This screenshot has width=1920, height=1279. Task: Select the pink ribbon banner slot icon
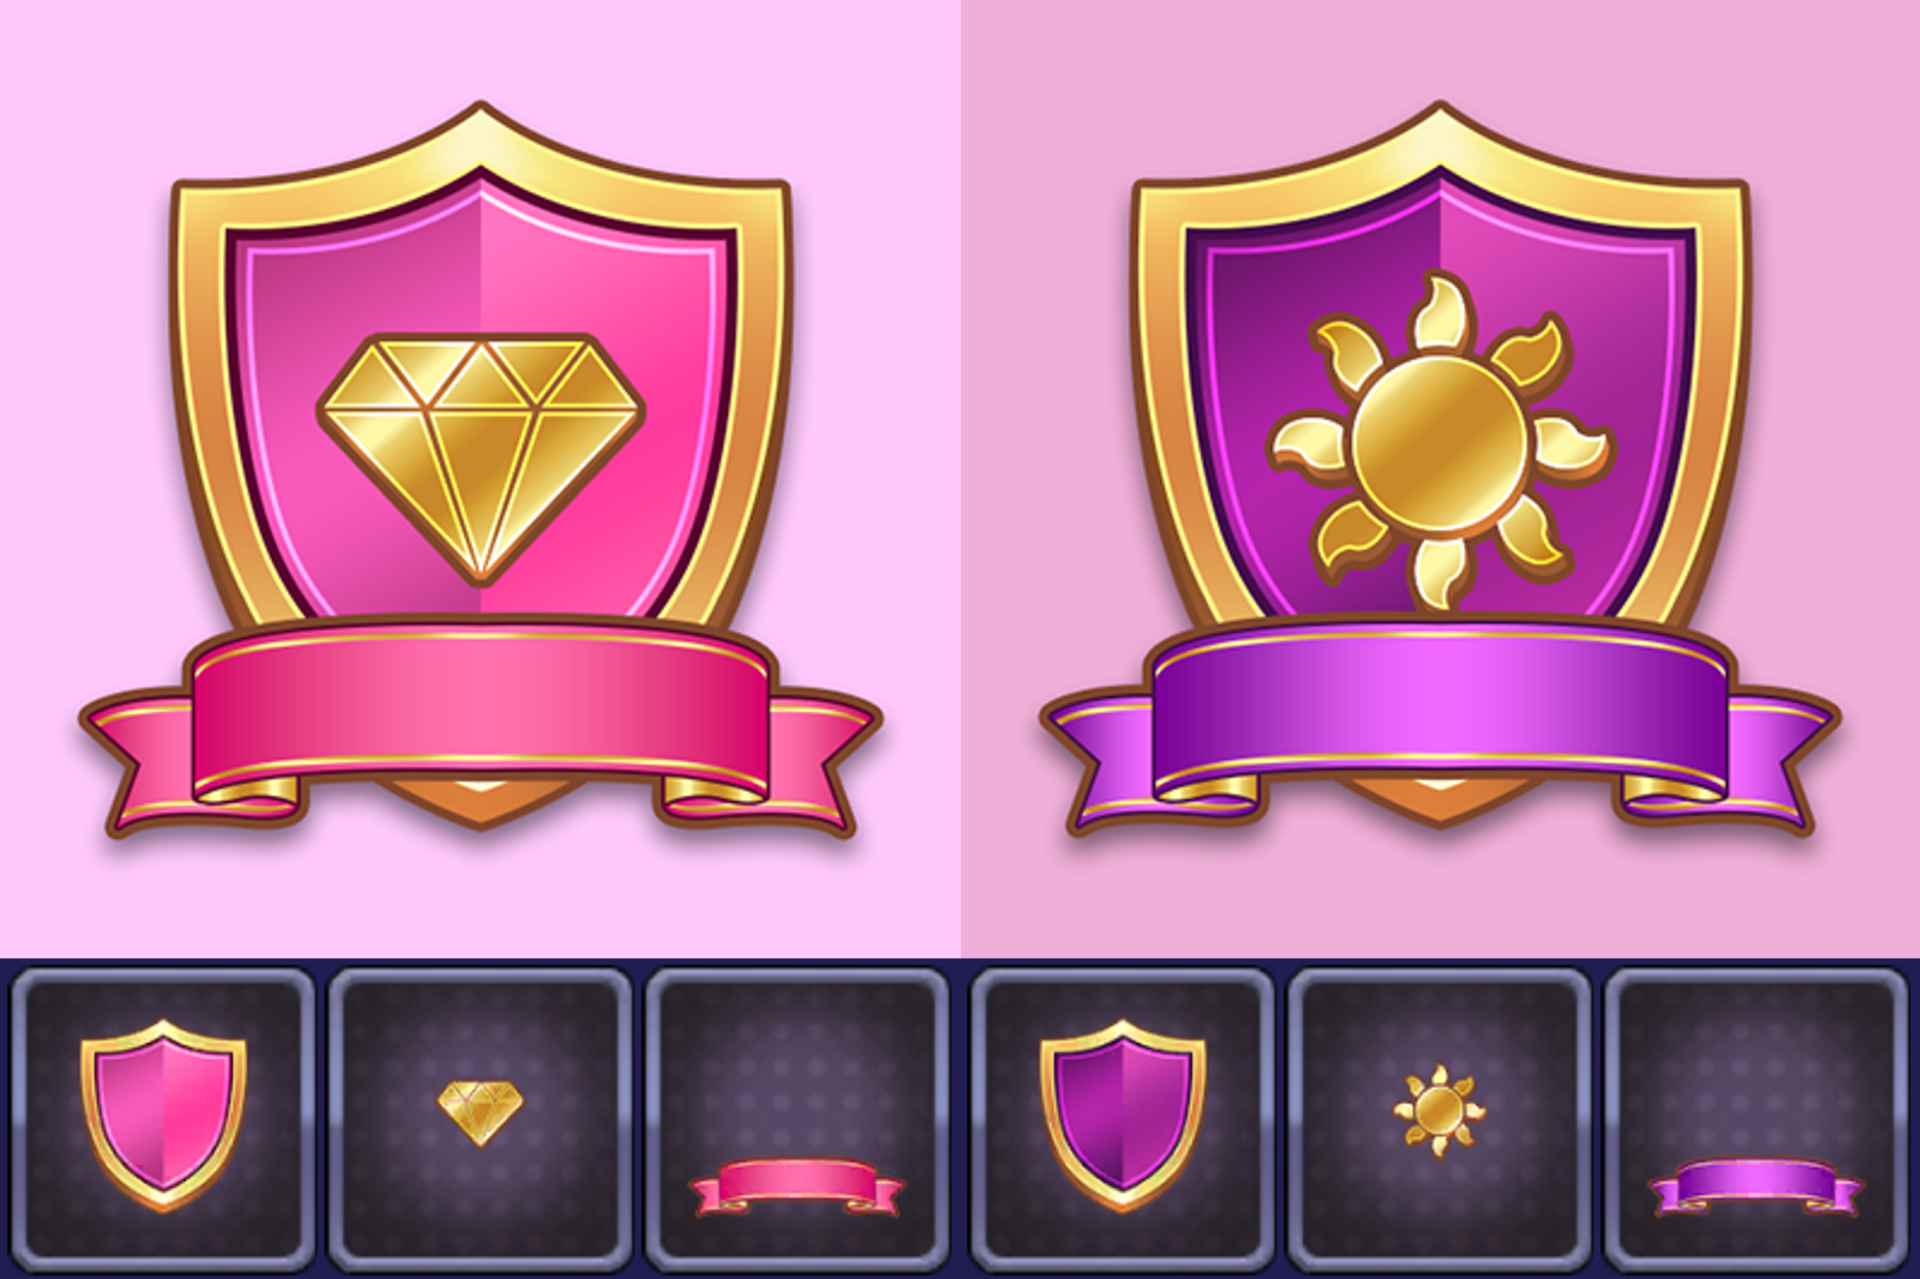click(796, 1186)
